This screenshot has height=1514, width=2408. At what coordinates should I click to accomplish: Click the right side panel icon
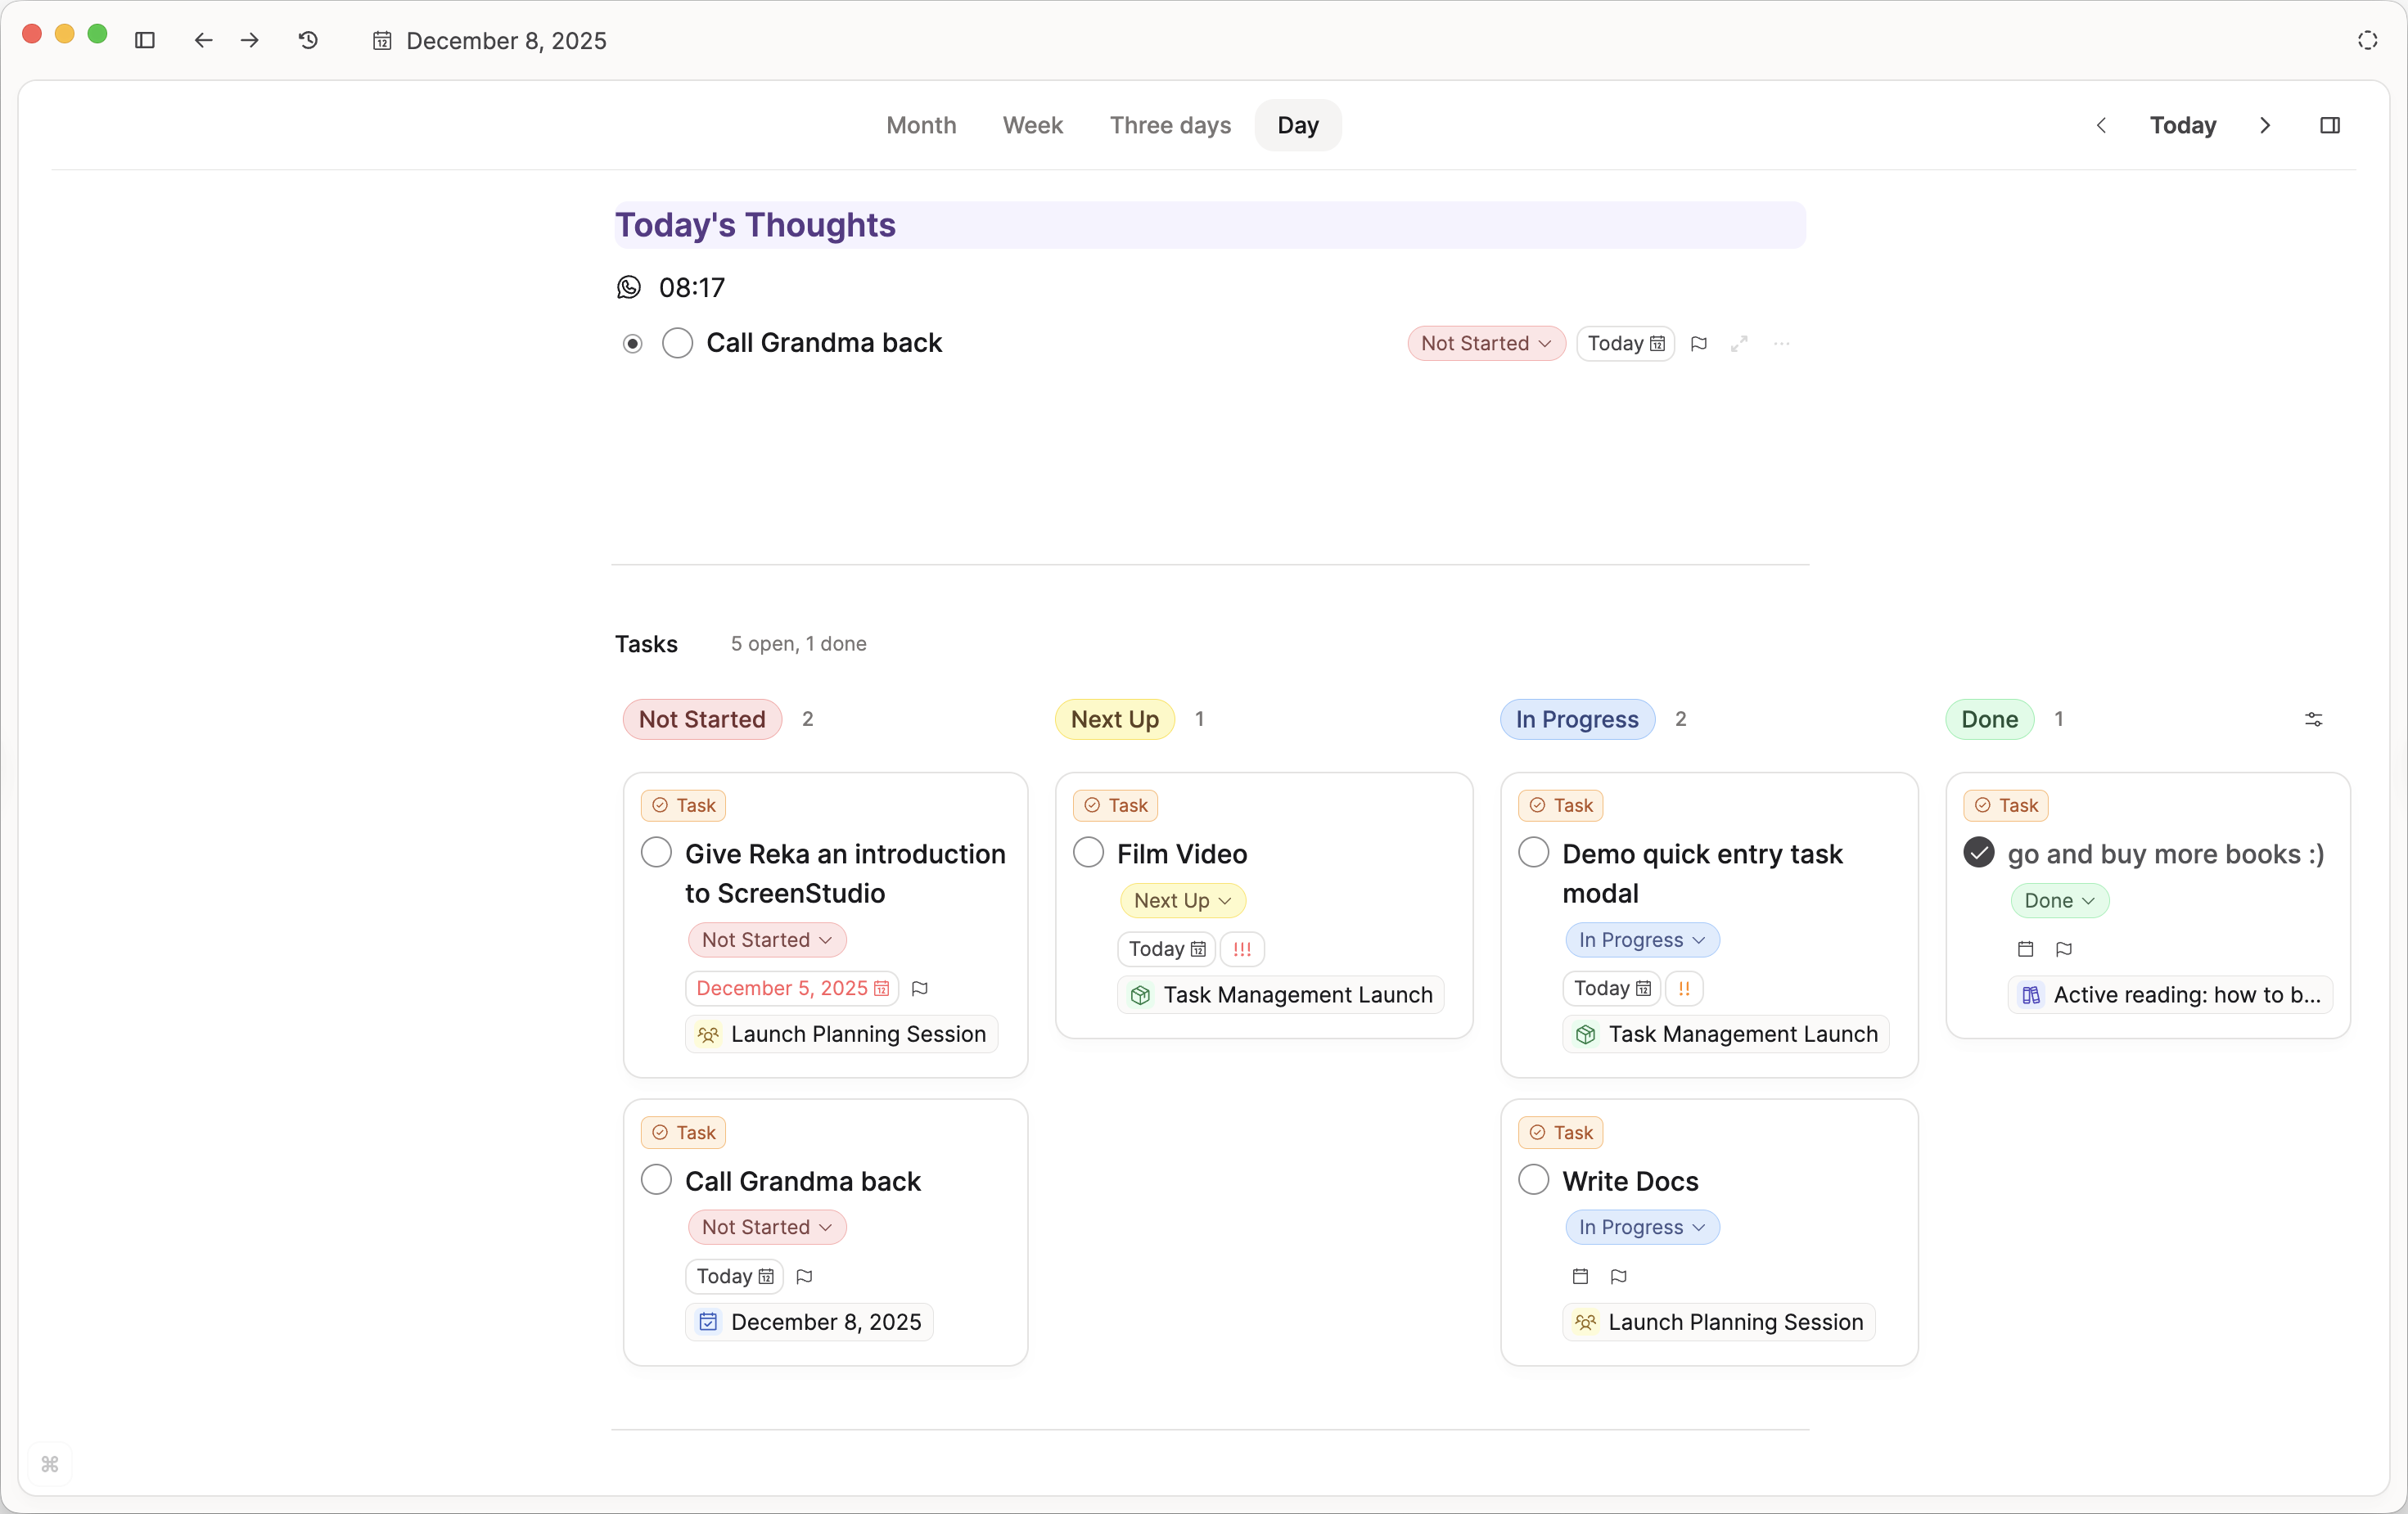tap(2329, 125)
